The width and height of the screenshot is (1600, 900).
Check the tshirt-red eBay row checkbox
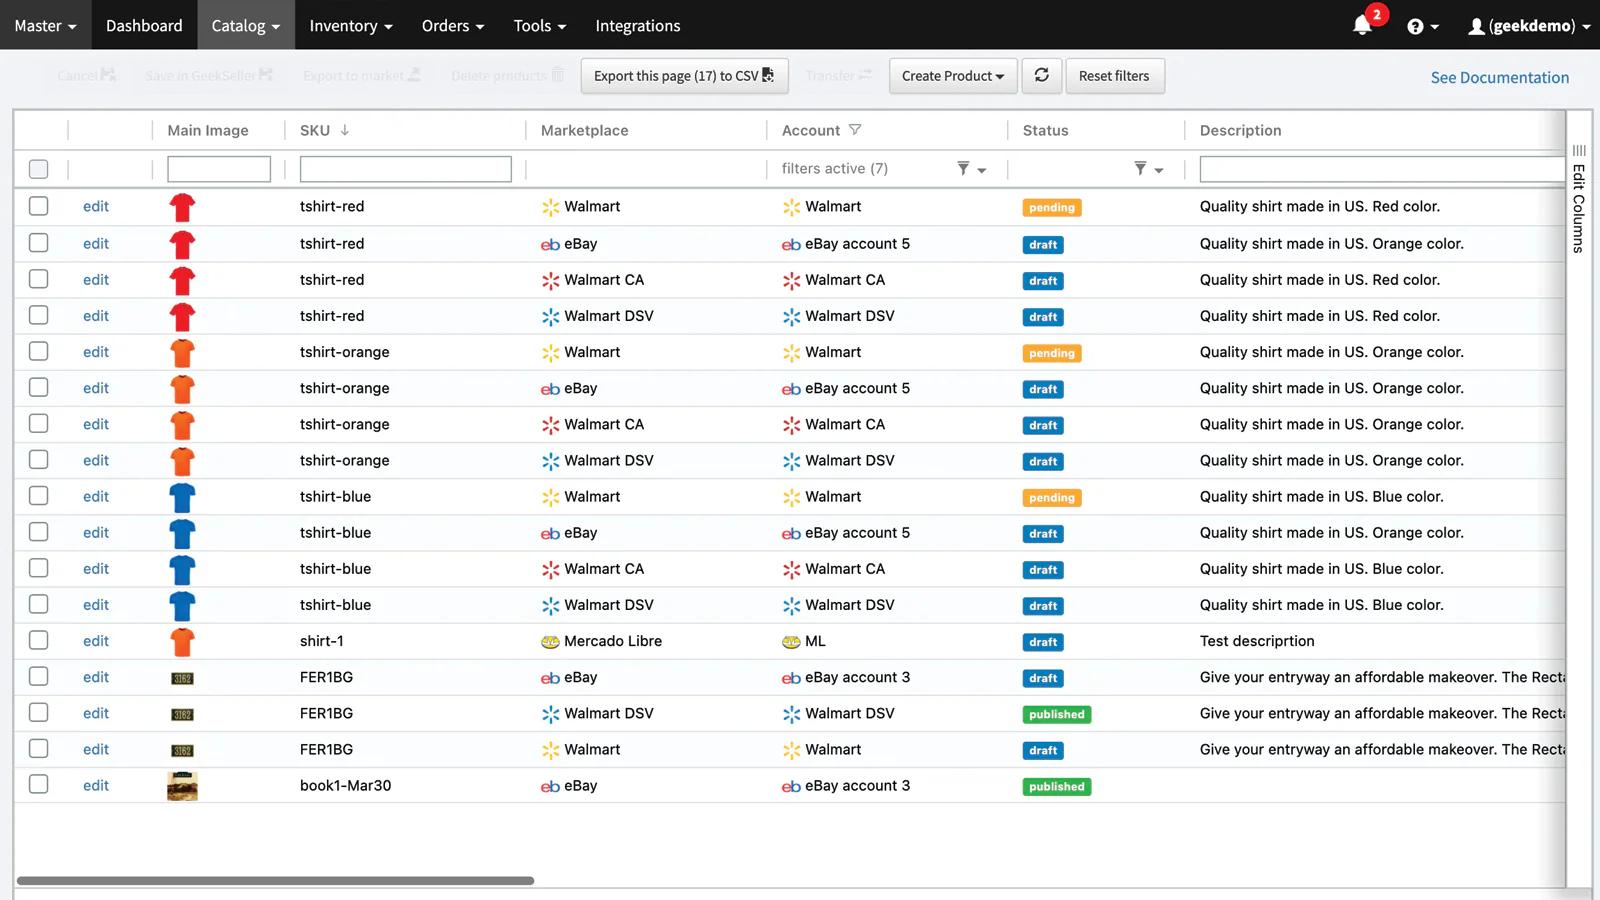click(x=38, y=243)
